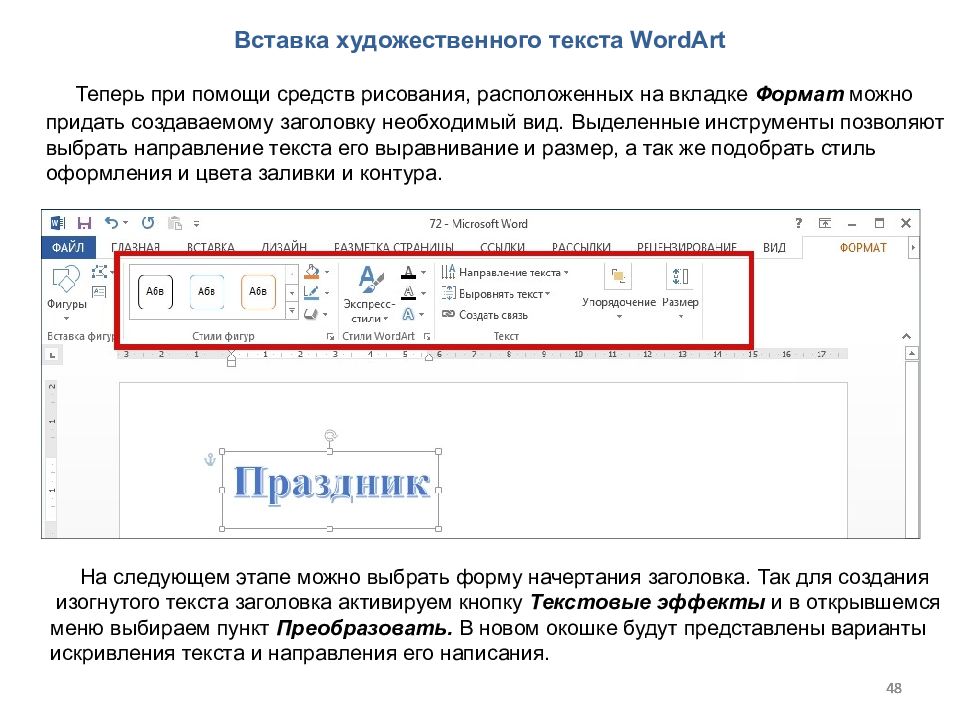Click the tab selector at ruler corner
The width and height of the screenshot is (960, 720).
point(53,354)
